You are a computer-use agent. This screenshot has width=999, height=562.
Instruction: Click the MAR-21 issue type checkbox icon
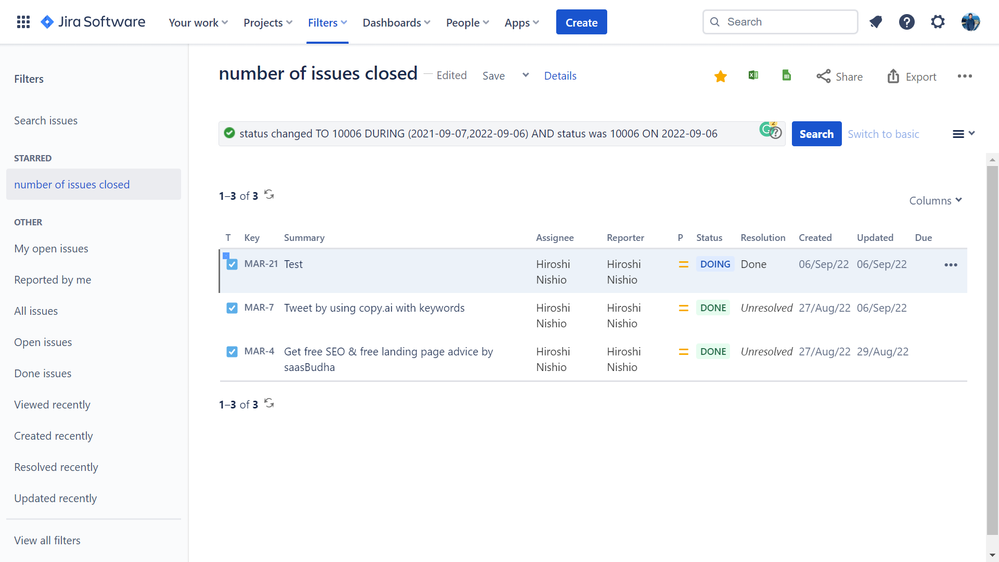click(232, 264)
